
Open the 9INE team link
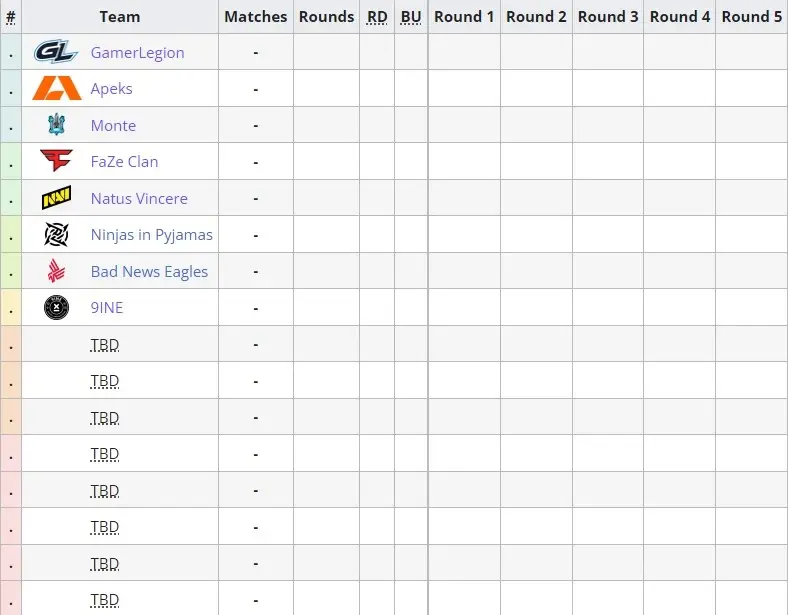tap(107, 308)
